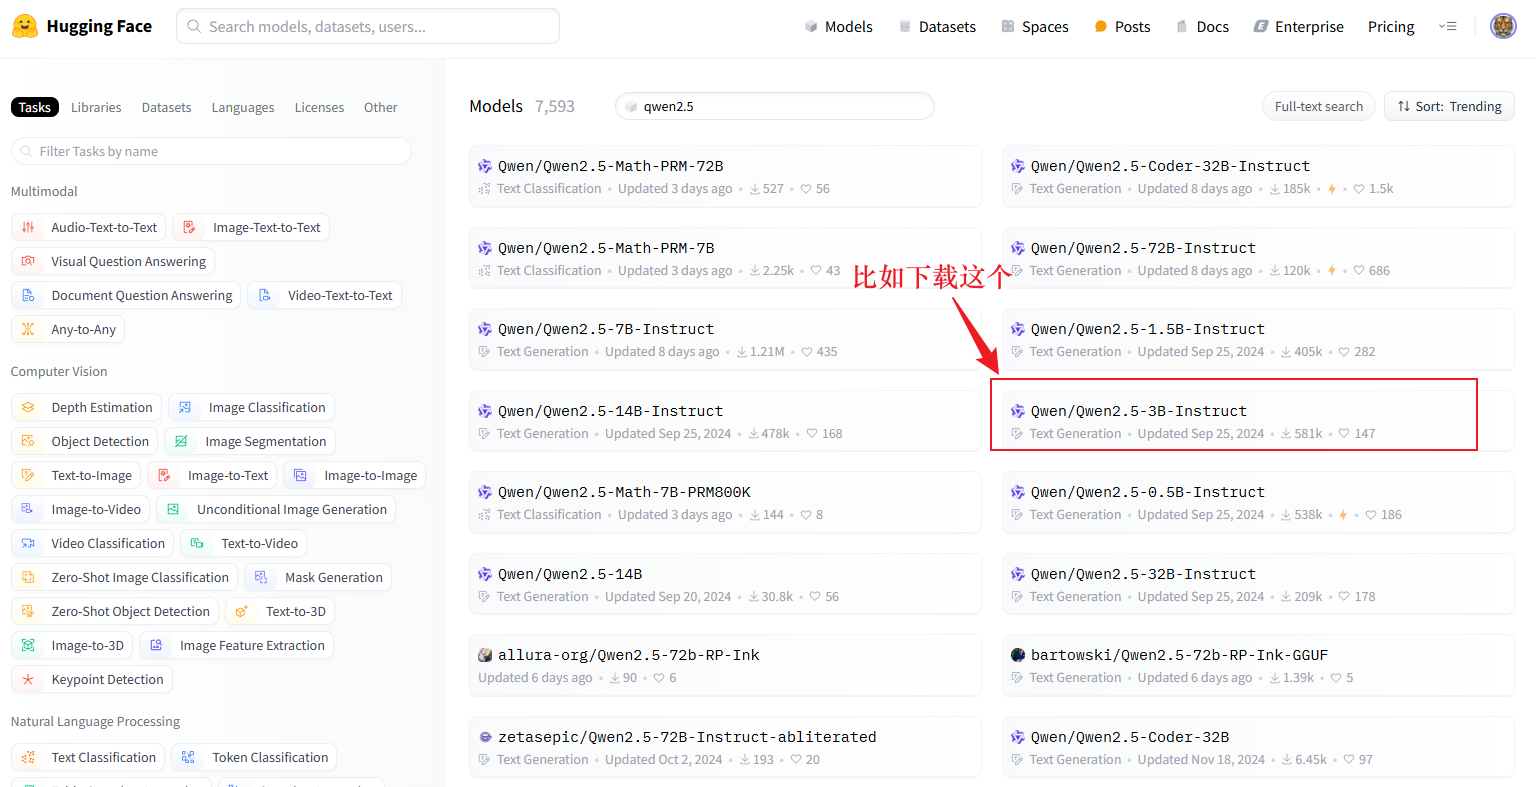Screen dimensions: 1536x787
Task: Click the Video Classification tag icon
Action: [x=28, y=543]
